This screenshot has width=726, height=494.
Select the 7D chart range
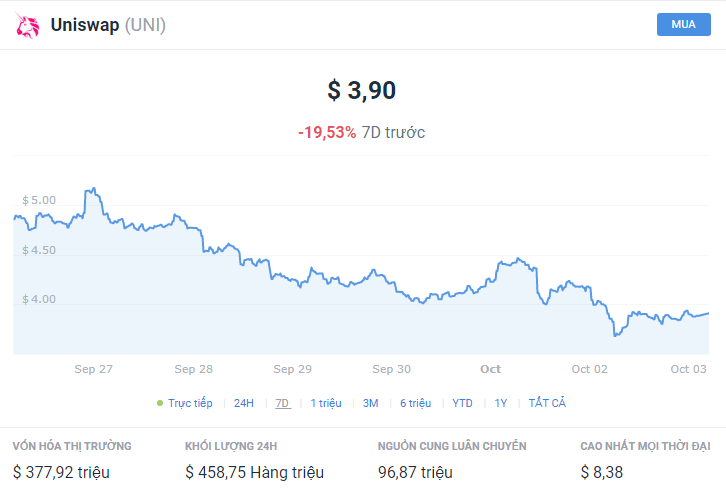283,403
